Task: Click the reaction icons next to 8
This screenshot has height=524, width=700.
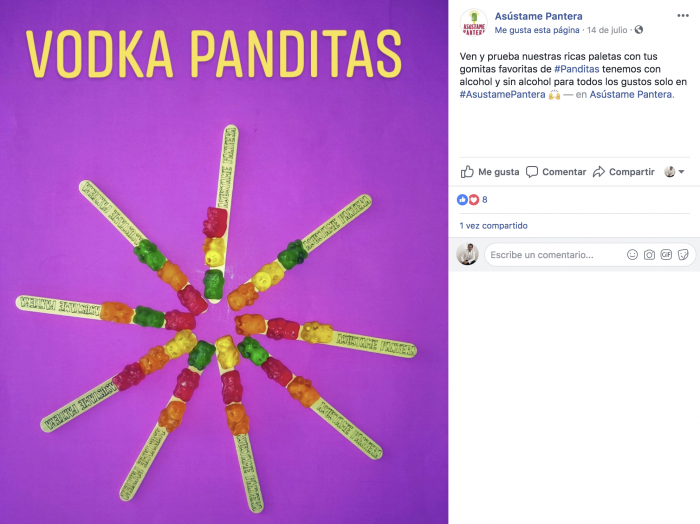Action: point(468,200)
